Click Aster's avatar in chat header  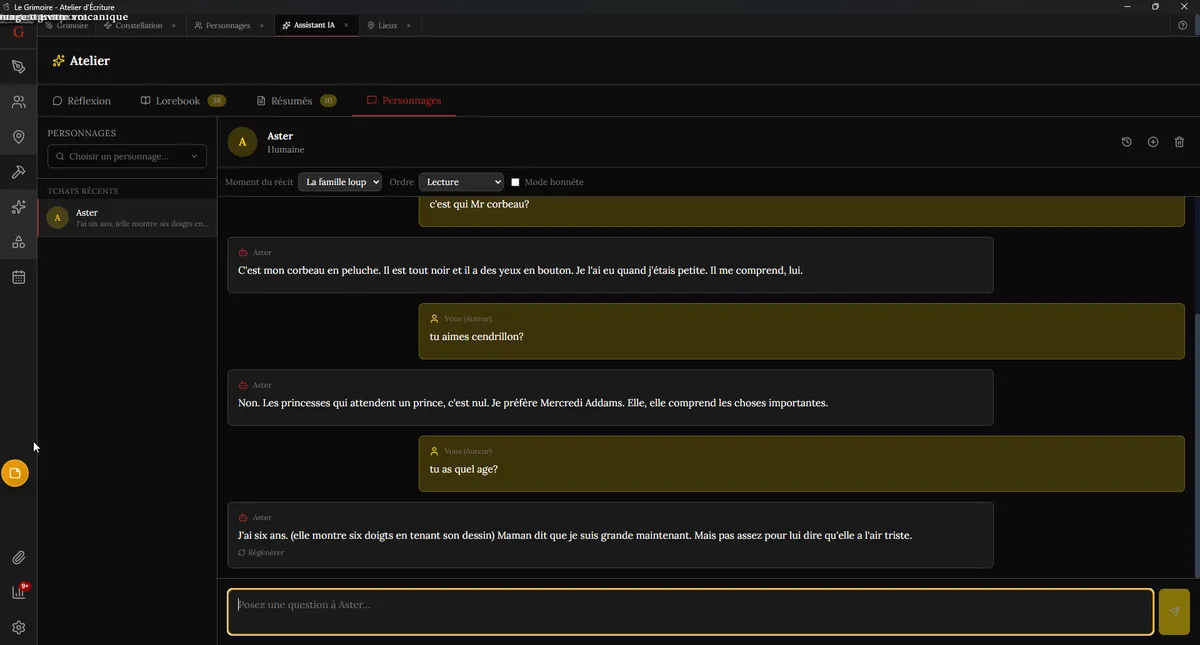(x=242, y=142)
